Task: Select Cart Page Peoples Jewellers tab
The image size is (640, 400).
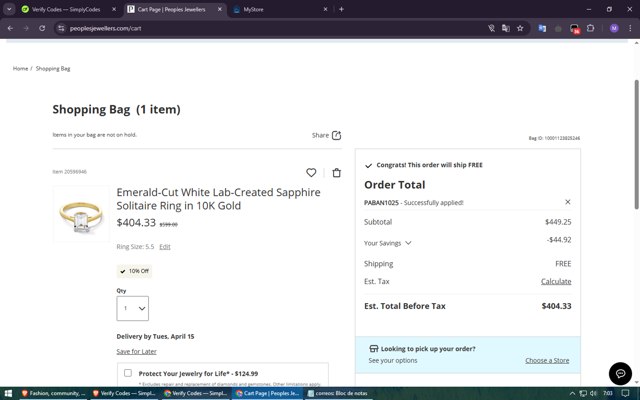Action: click(x=175, y=9)
